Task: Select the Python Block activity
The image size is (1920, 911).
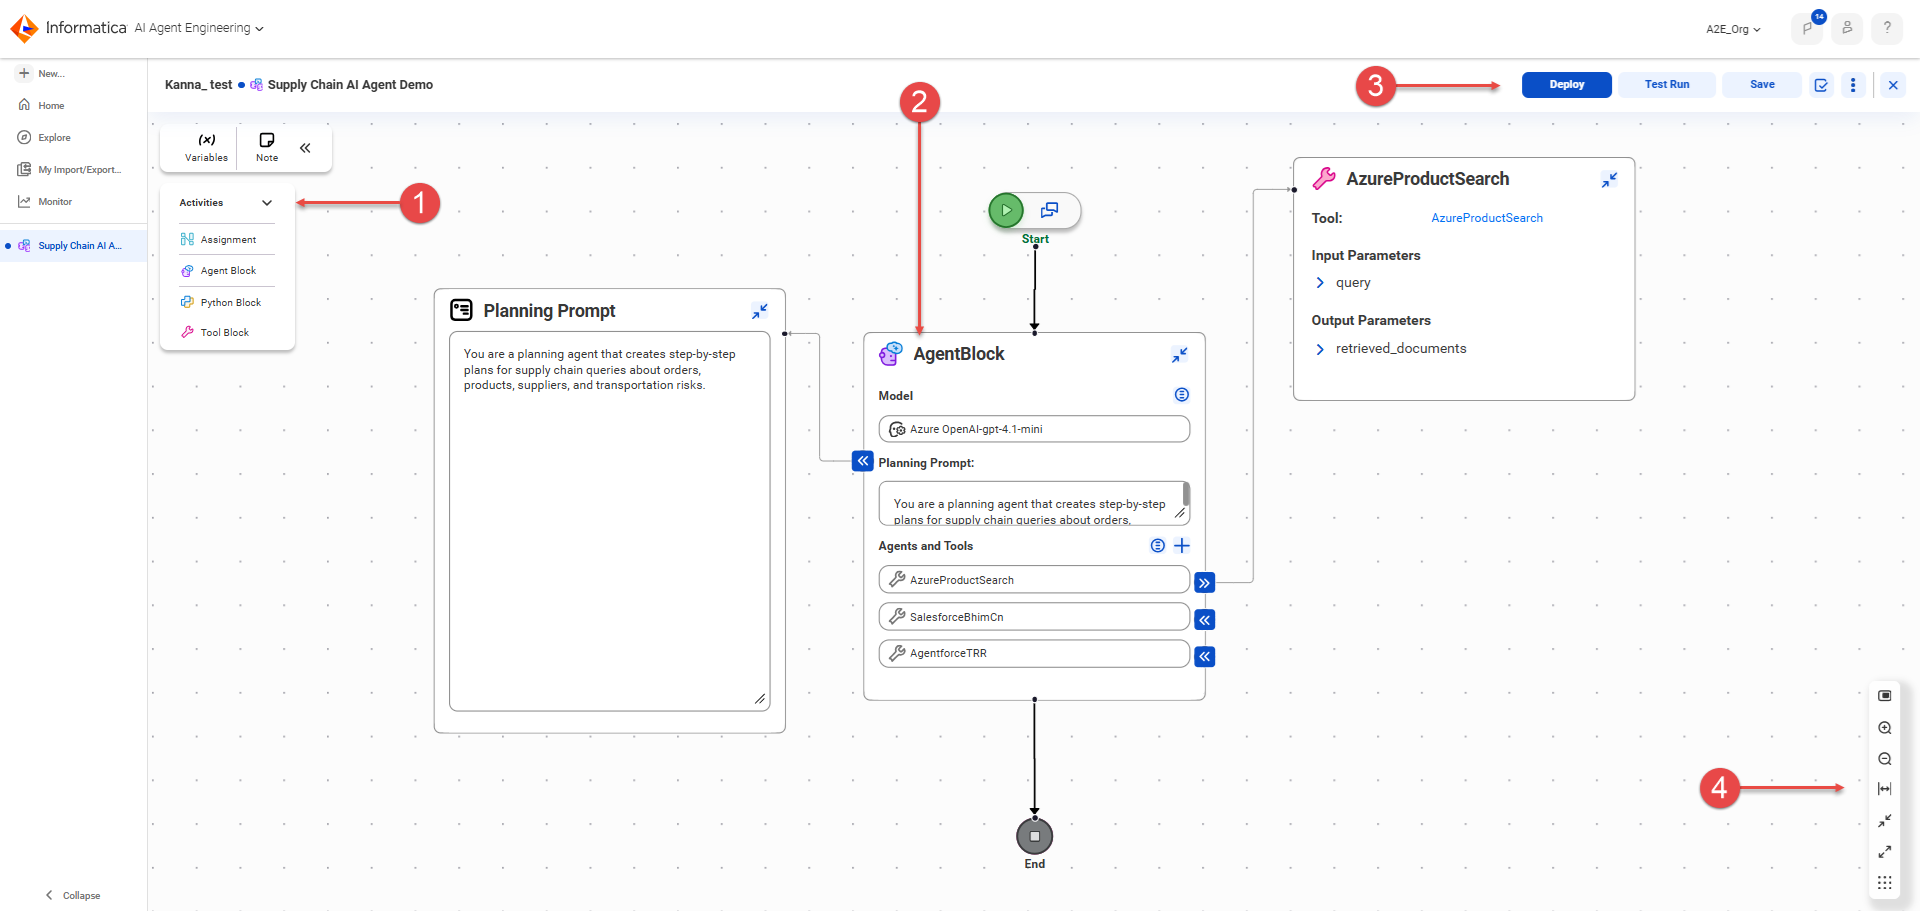Action: 226,303
